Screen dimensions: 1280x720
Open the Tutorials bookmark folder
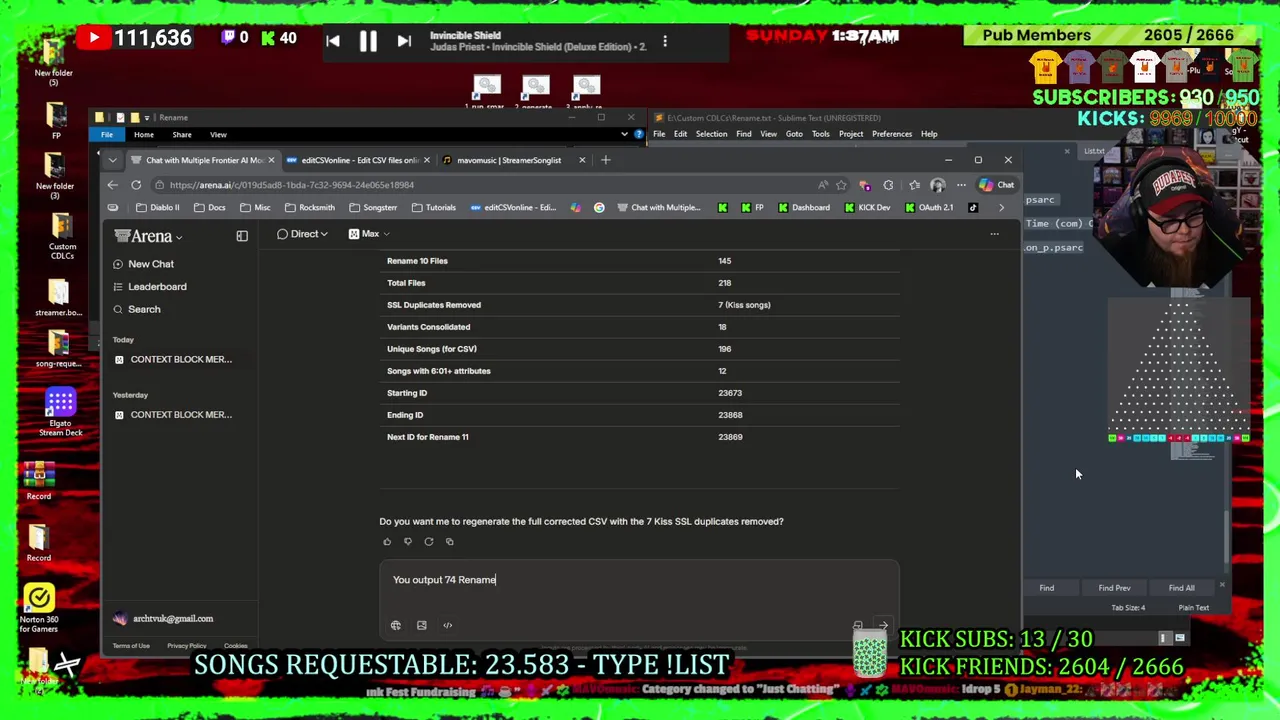(x=433, y=208)
